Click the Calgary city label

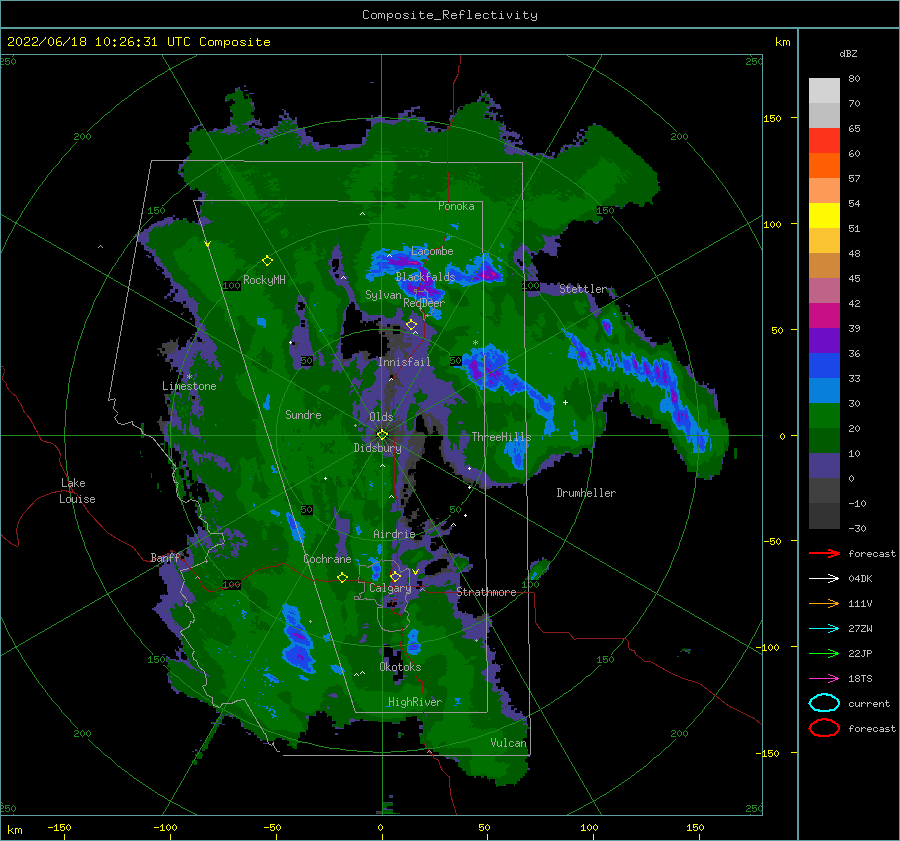[x=390, y=588]
